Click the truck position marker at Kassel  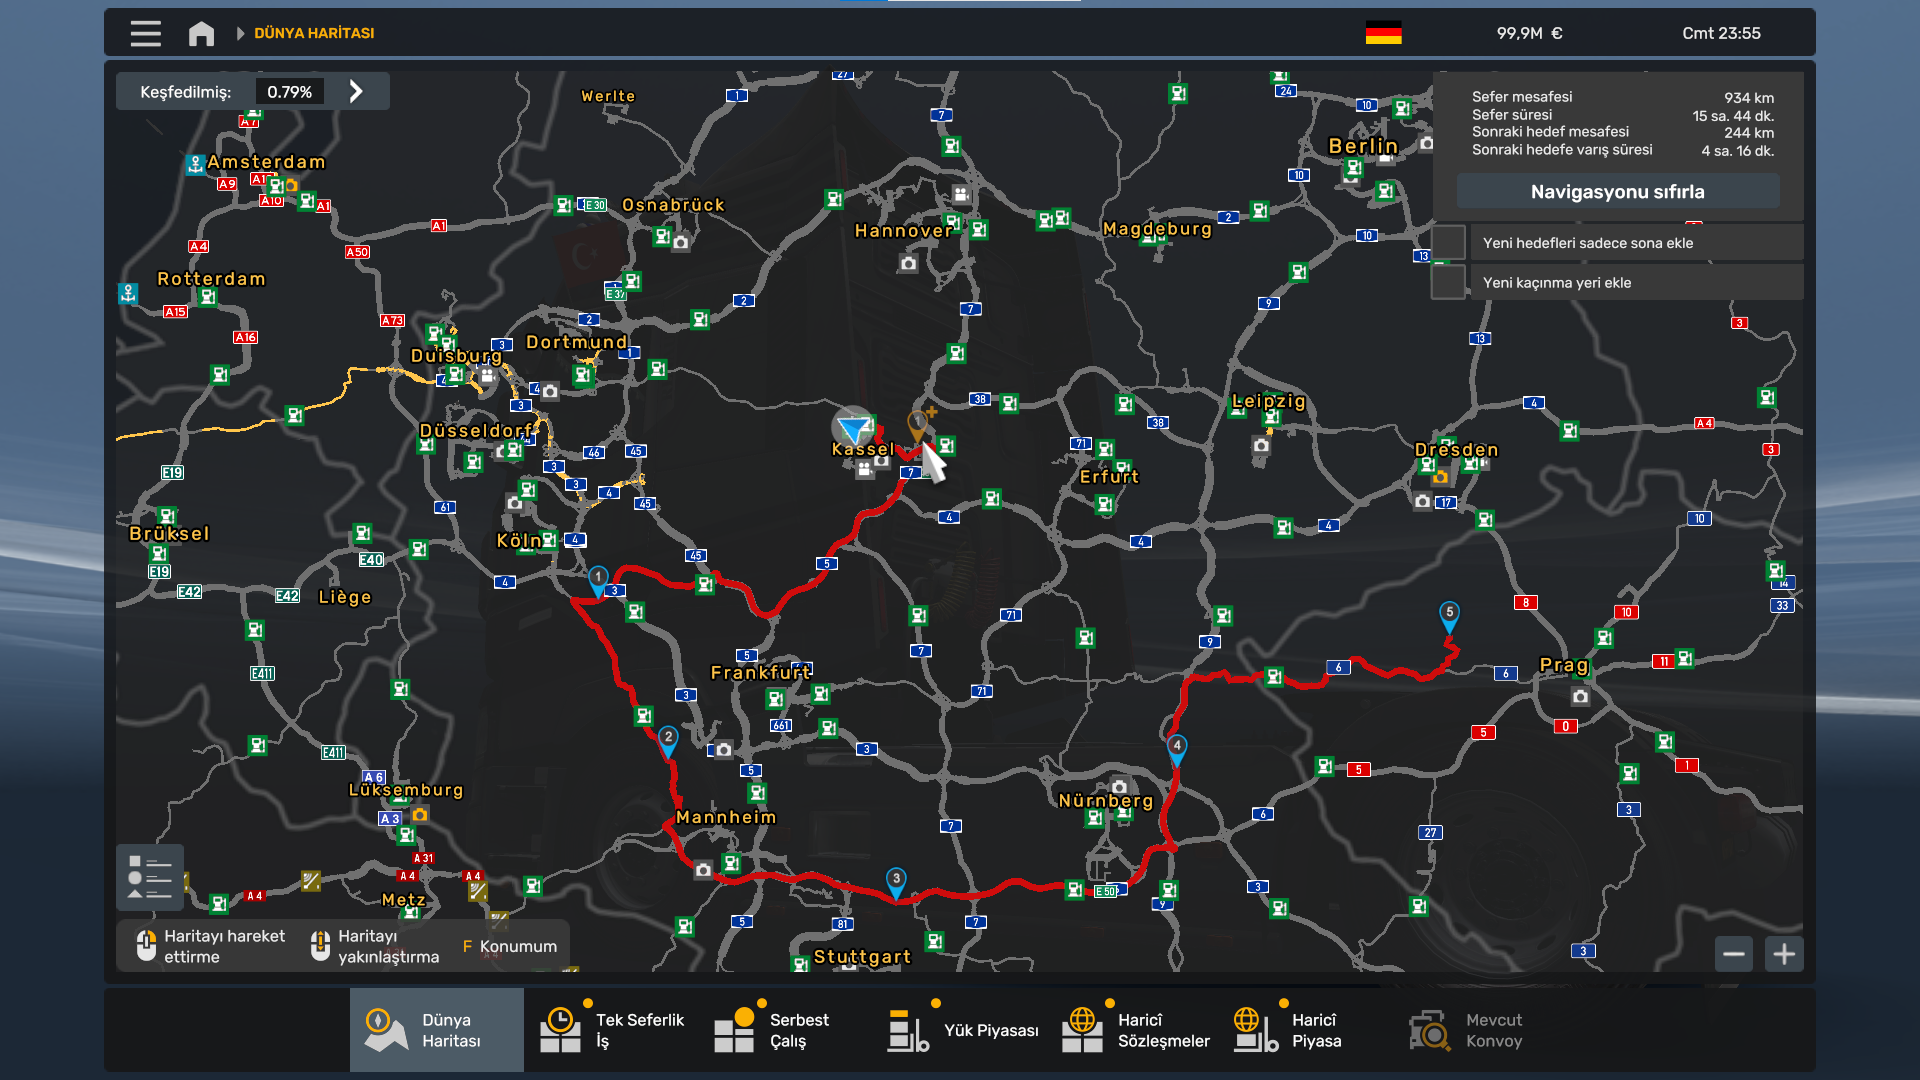853,428
